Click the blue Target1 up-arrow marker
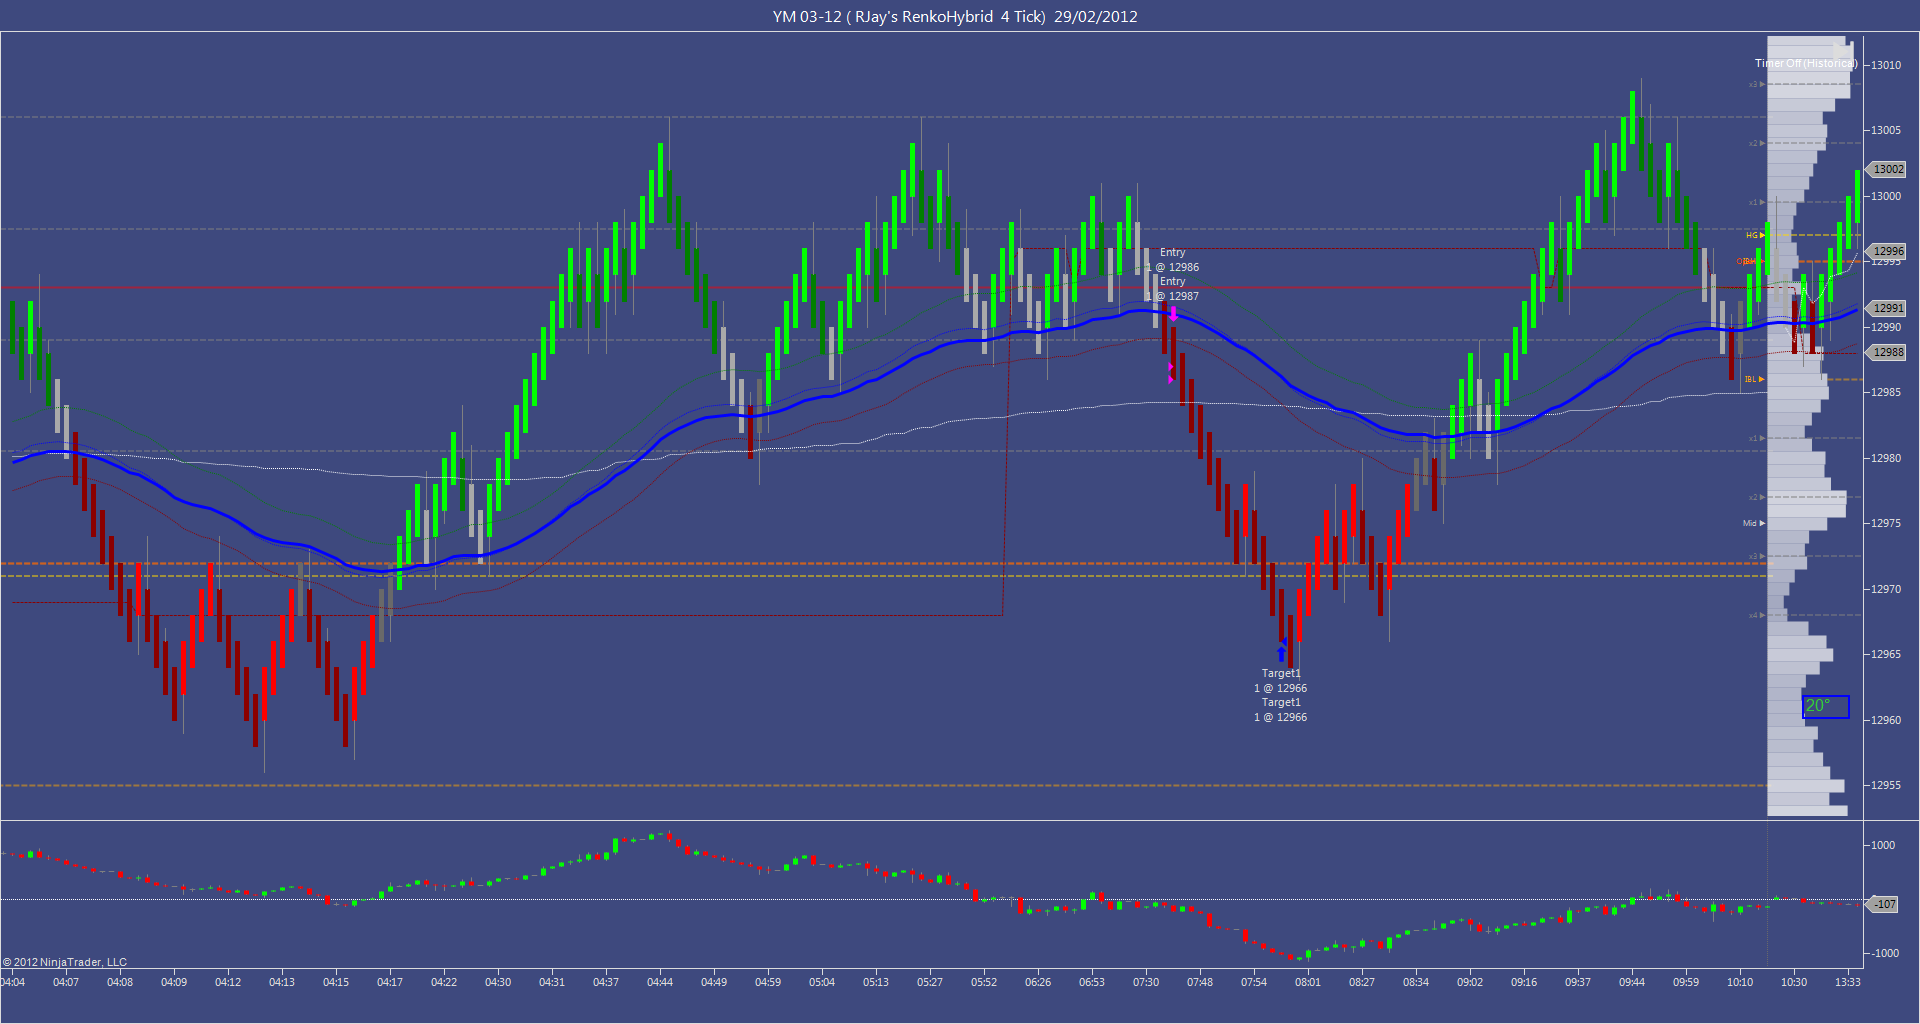This screenshot has height=1024, width=1920. [x=1281, y=653]
